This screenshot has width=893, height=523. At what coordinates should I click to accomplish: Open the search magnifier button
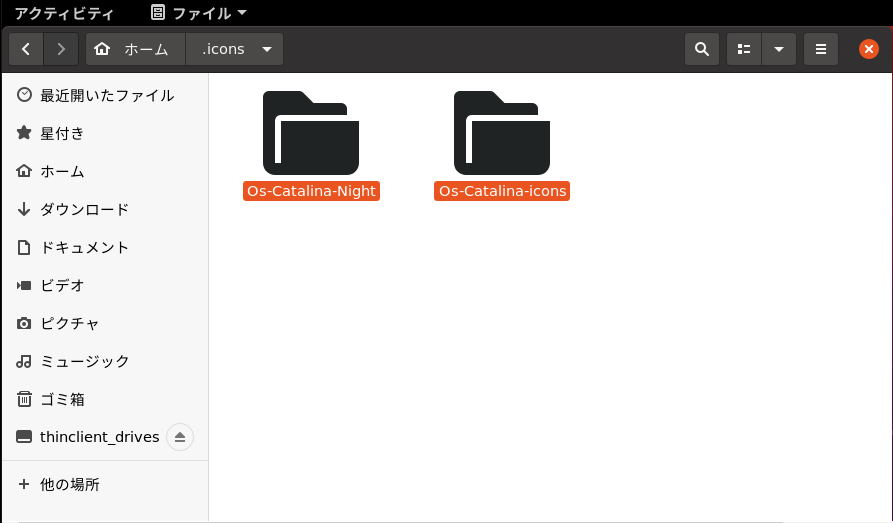702,49
